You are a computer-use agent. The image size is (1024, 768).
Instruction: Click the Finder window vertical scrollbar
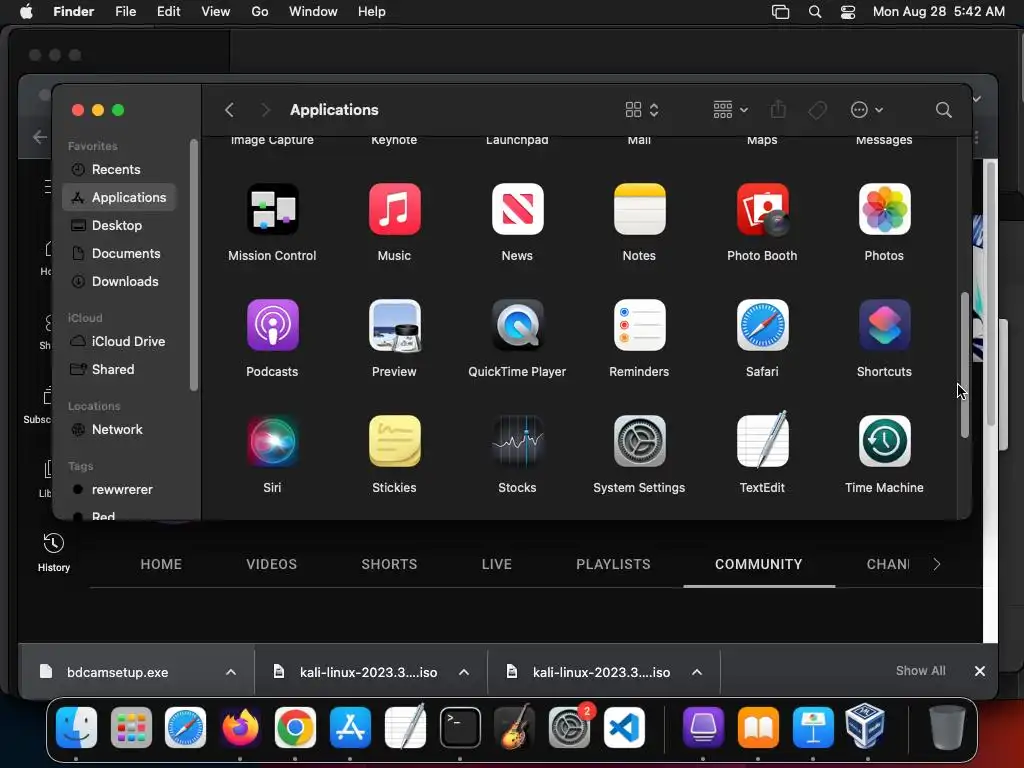click(965, 365)
